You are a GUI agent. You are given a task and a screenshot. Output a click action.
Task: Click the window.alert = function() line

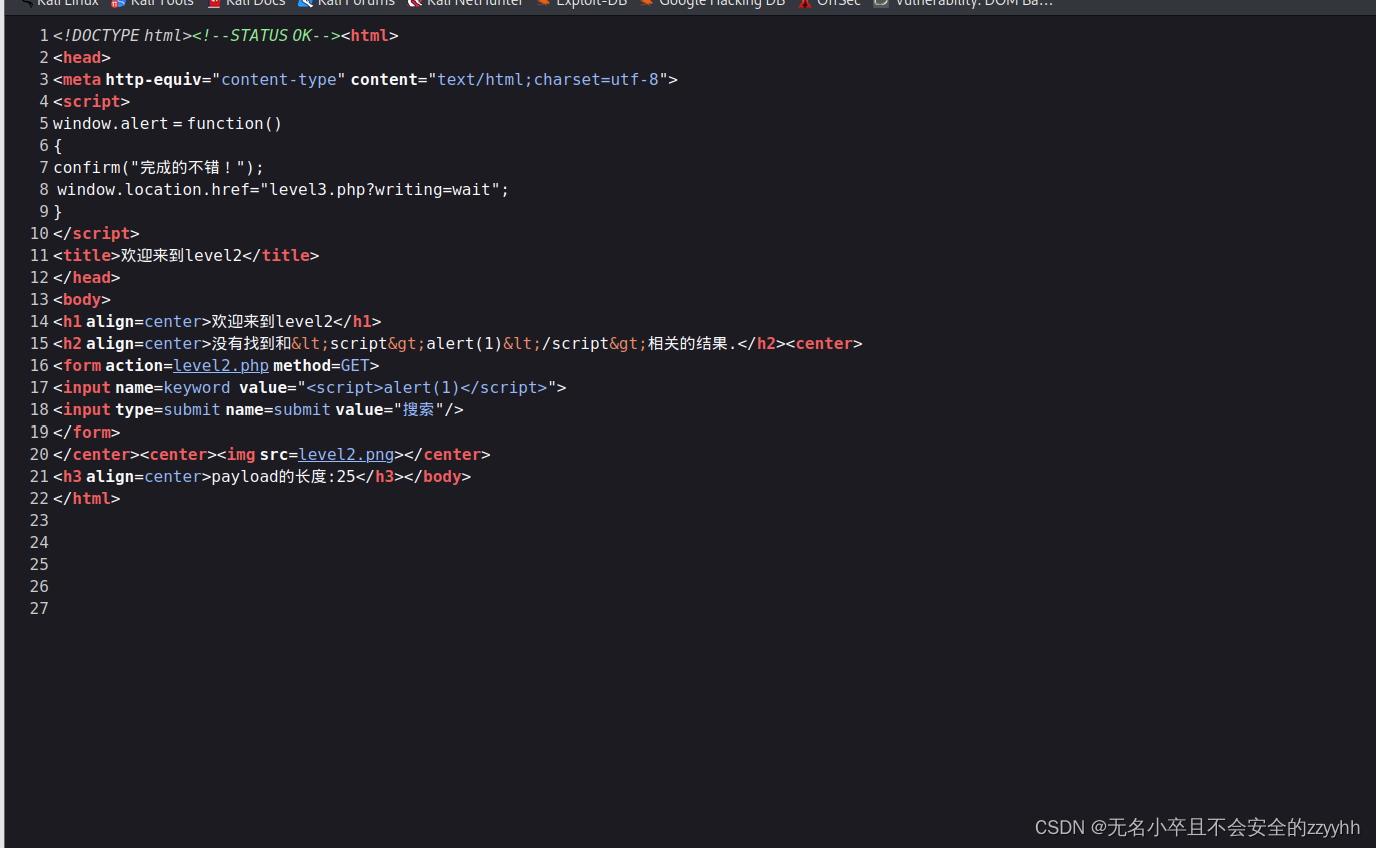[x=168, y=124]
